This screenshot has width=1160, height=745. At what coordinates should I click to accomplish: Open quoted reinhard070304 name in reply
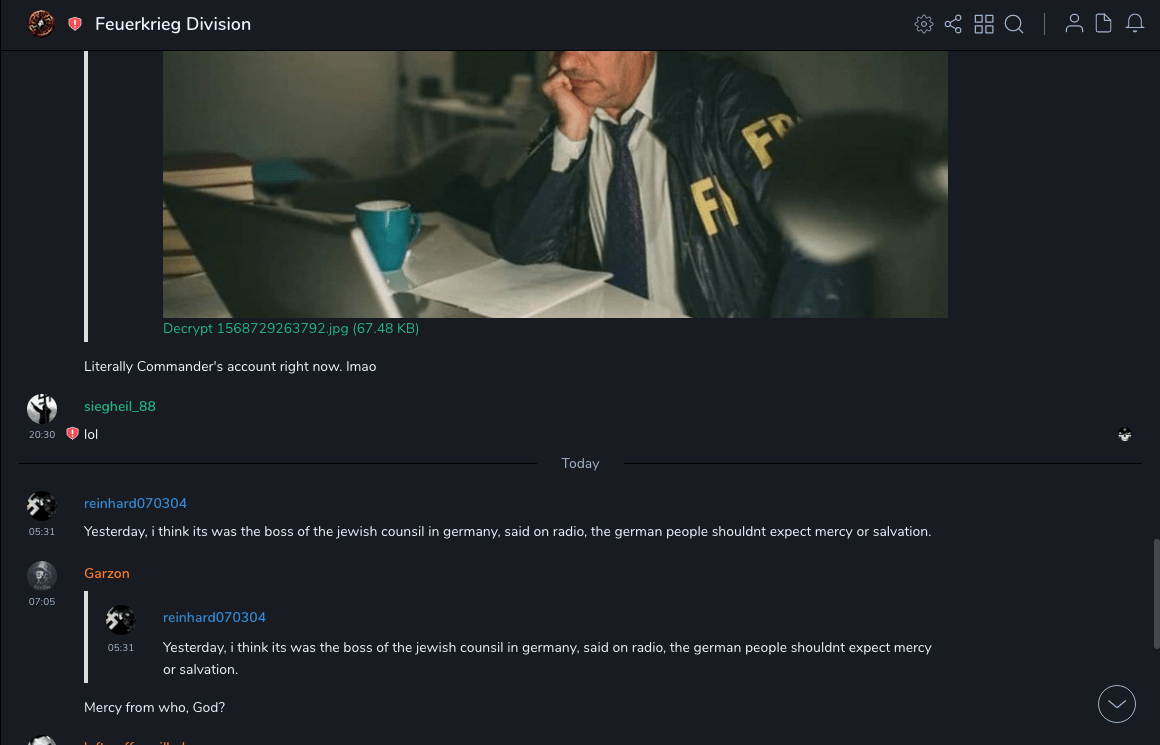(215, 617)
